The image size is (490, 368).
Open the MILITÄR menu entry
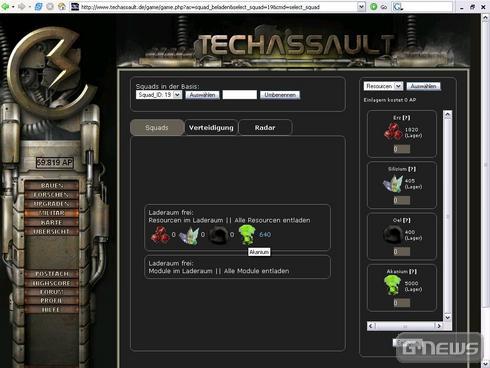(52, 213)
